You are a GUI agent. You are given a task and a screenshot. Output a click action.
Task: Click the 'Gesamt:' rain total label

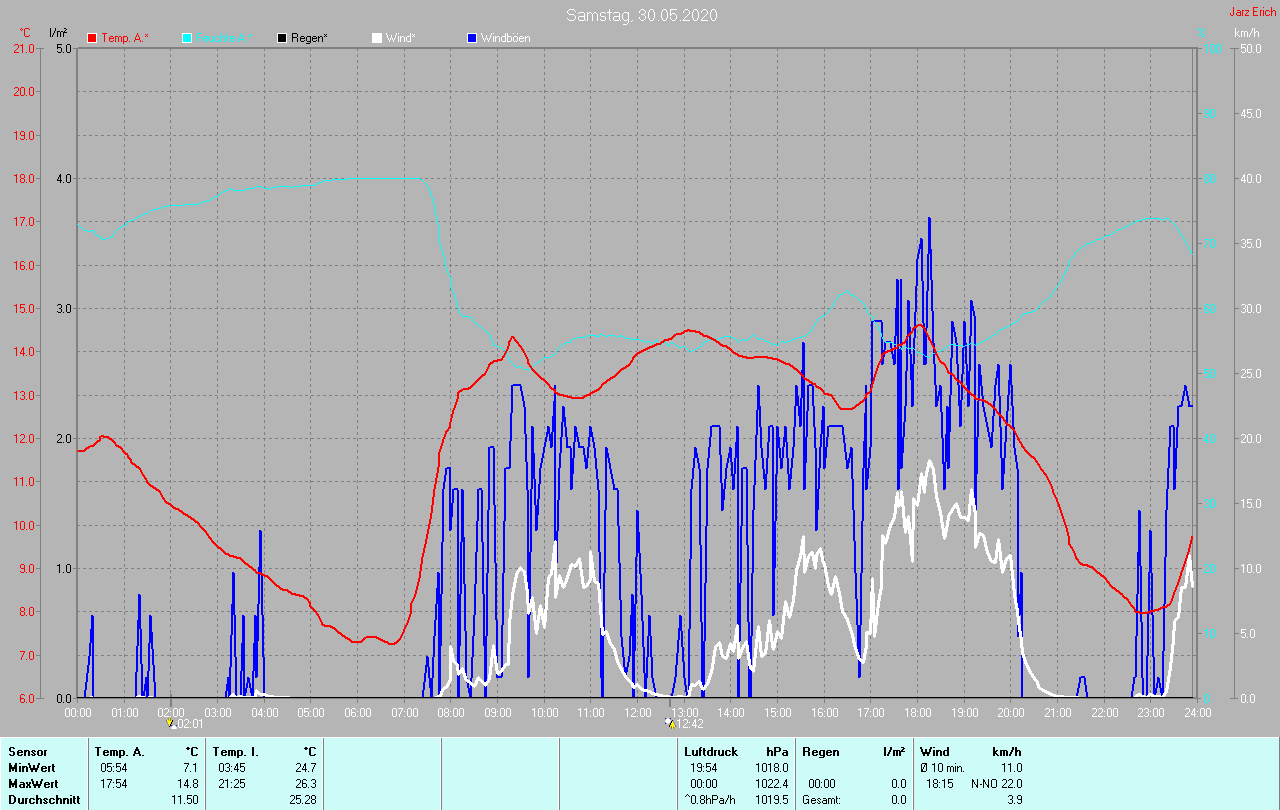[x=822, y=800]
